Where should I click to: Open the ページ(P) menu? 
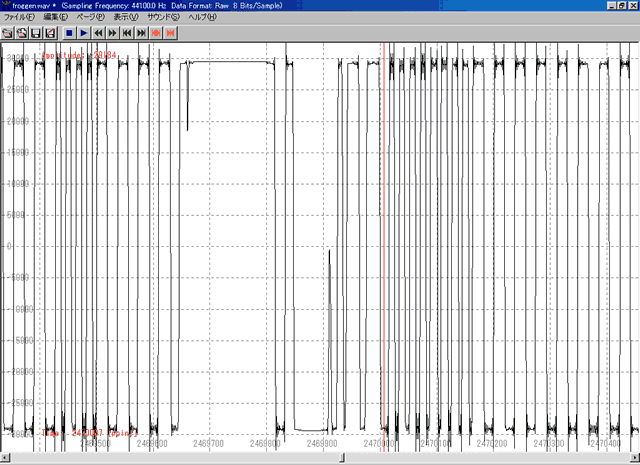click(91, 18)
